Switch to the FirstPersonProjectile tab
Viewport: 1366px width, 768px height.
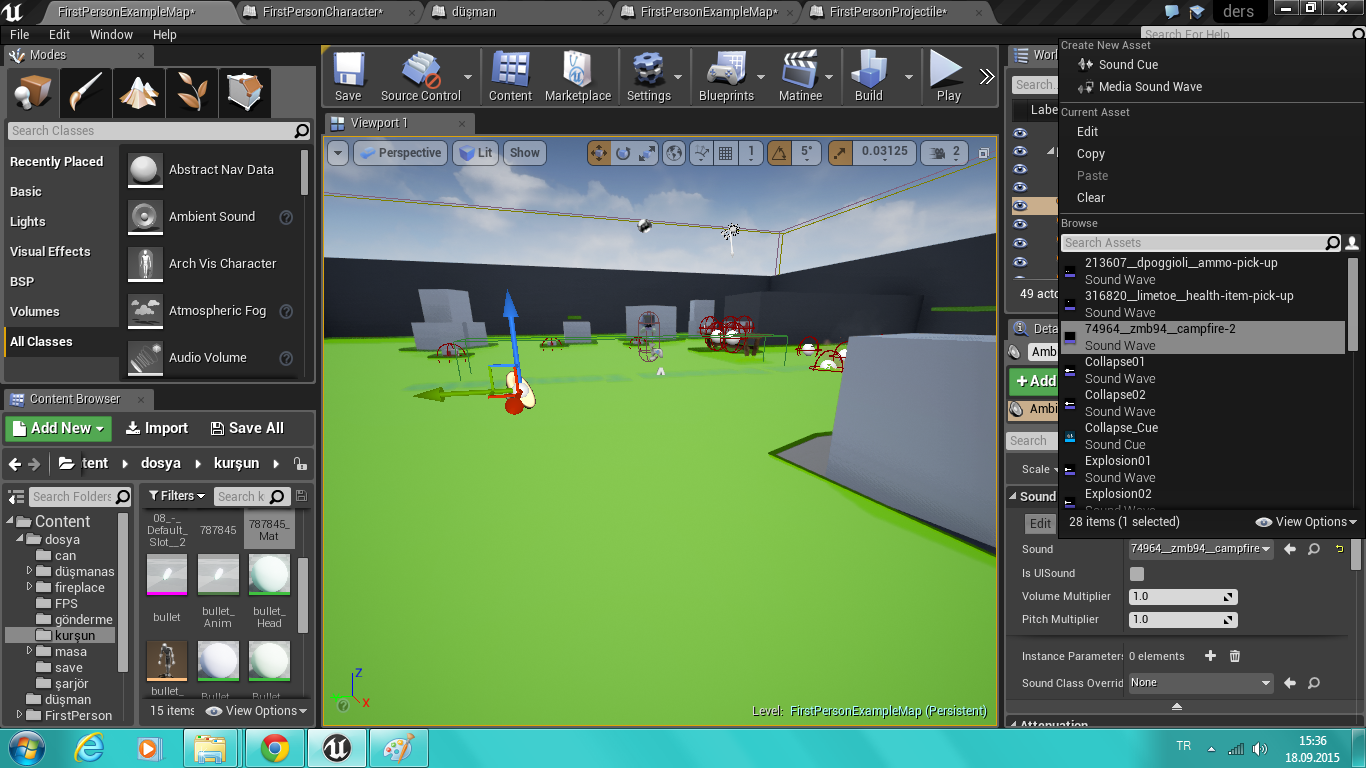tap(887, 12)
